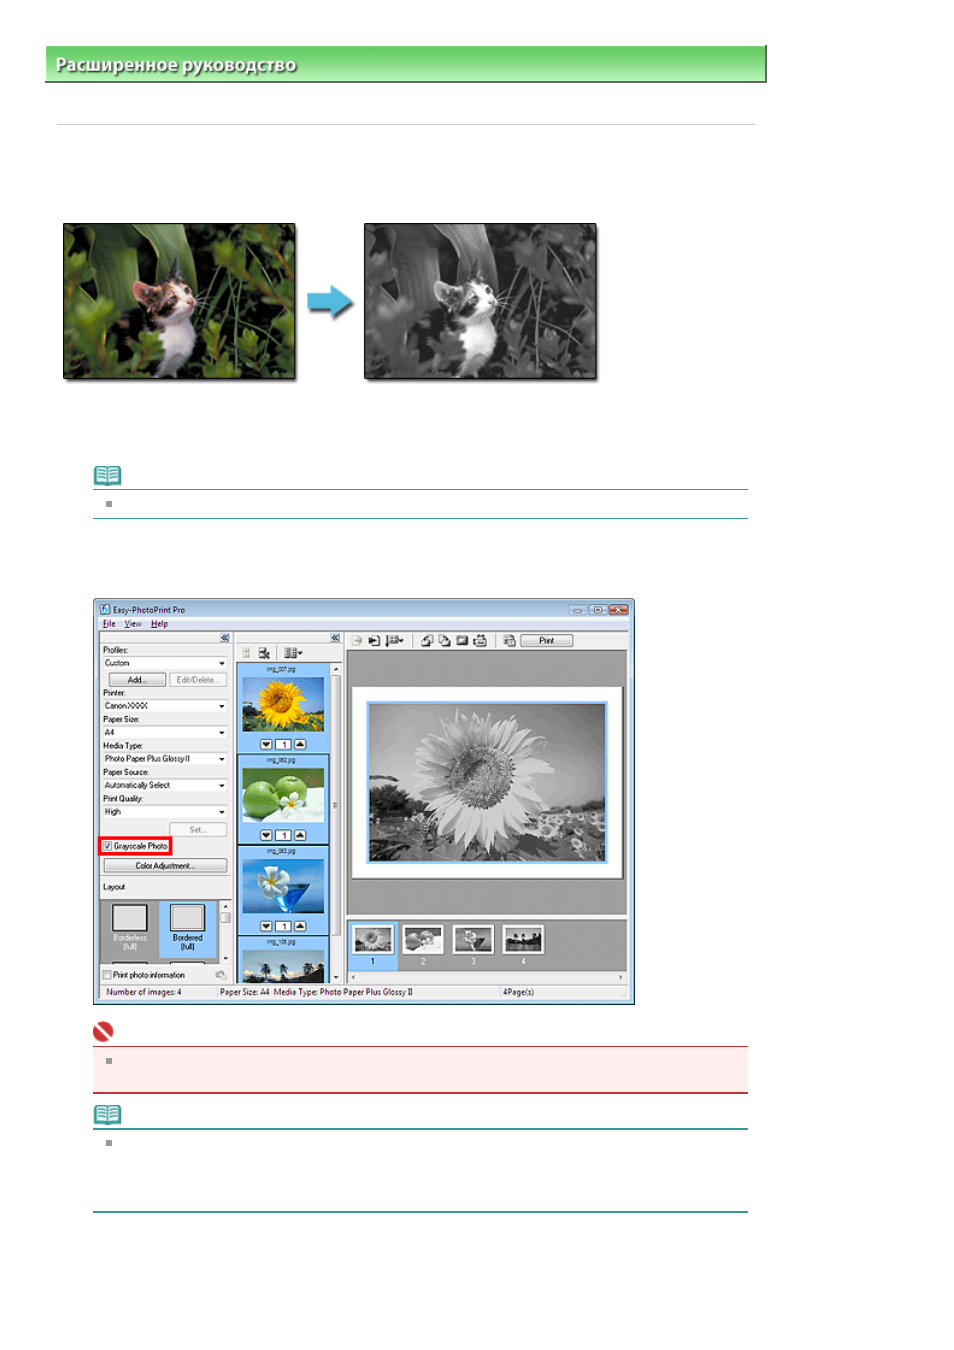Viewport: 954px width, 1350px height.
Task: Select the blue cocktail thumbnail in image list
Action: (283, 886)
